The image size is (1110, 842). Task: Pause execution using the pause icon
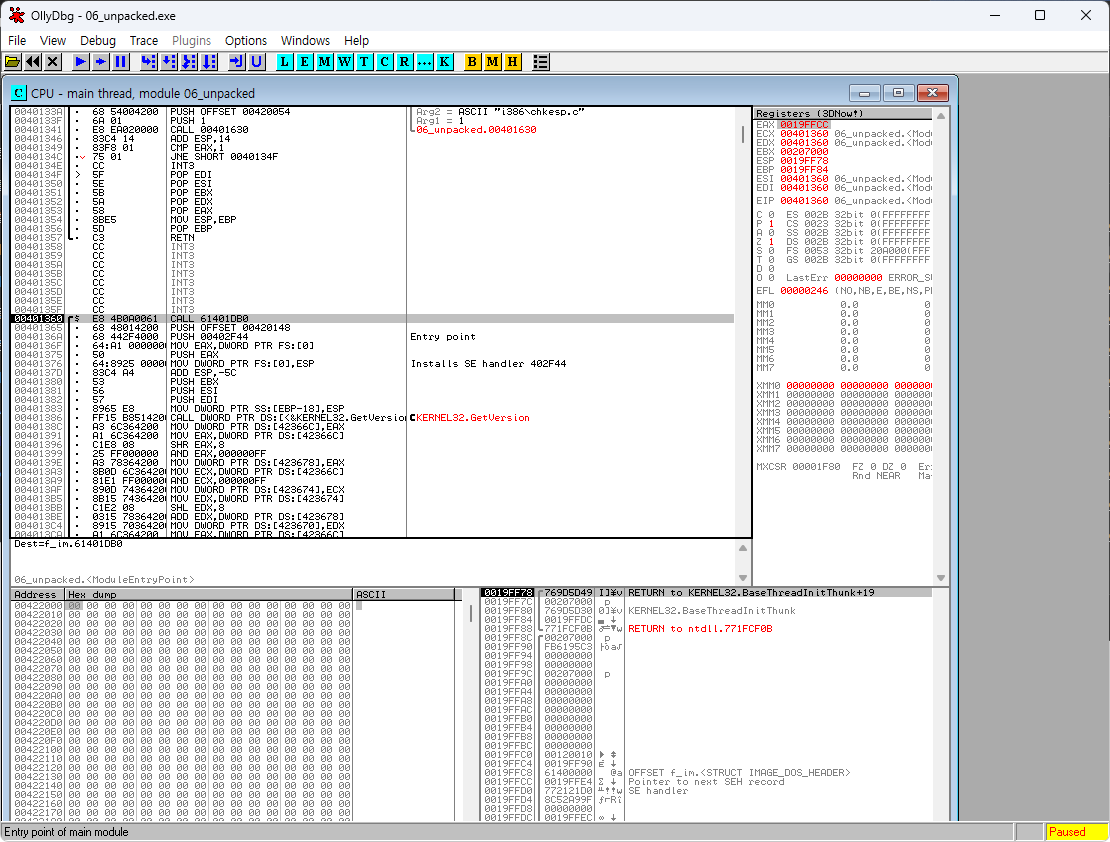coord(119,62)
